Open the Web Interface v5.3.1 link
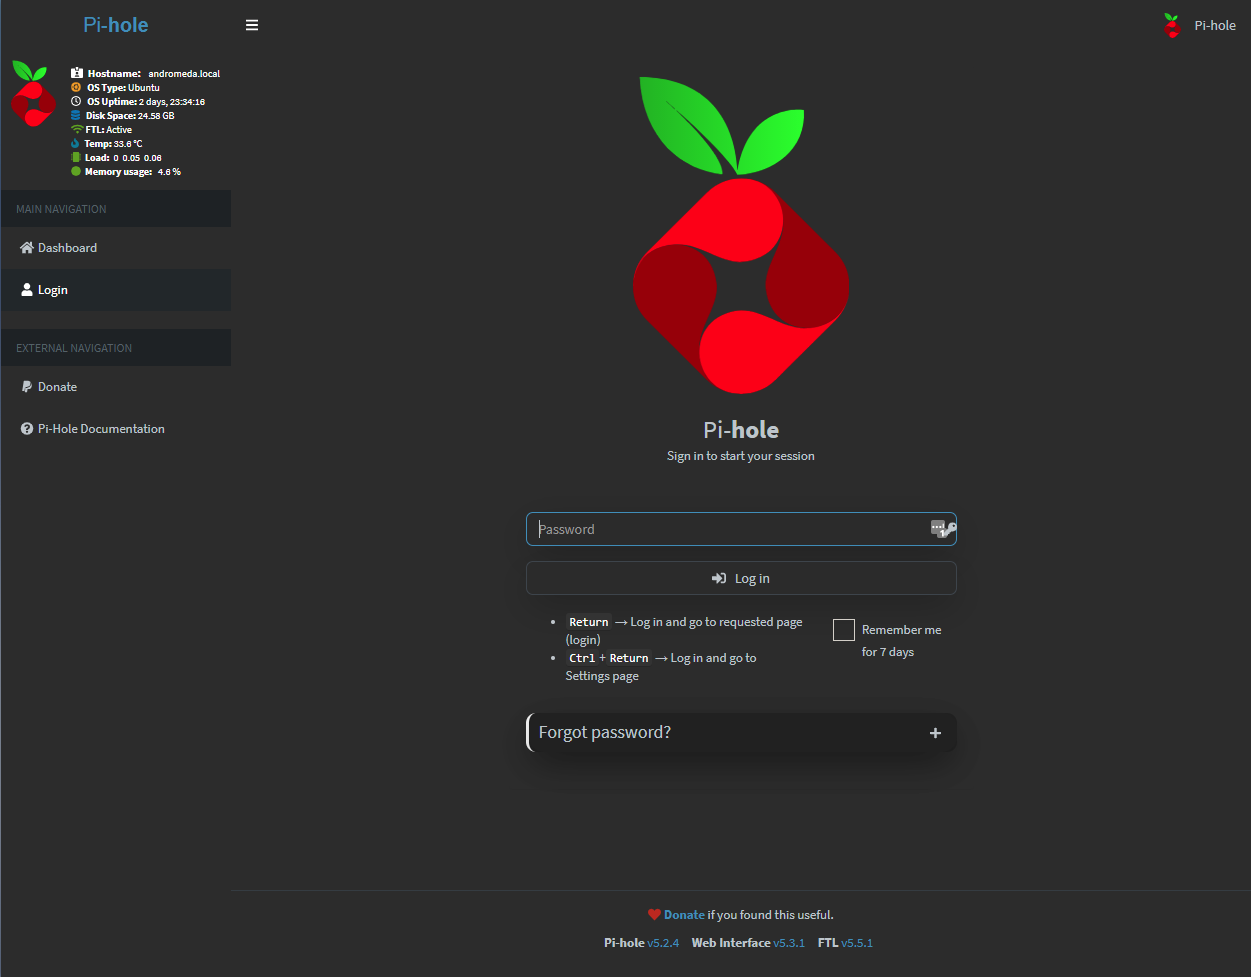 click(788, 943)
